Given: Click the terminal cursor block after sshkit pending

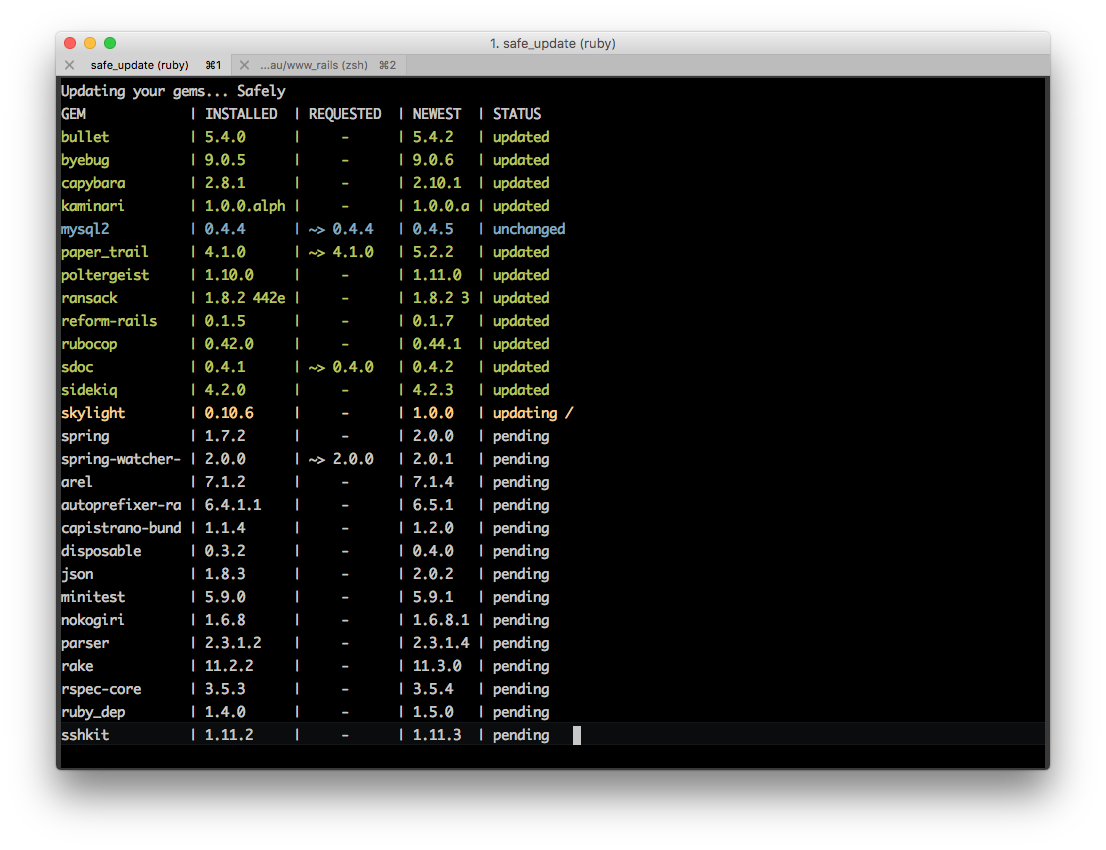Looking at the screenshot, I should [x=576, y=735].
